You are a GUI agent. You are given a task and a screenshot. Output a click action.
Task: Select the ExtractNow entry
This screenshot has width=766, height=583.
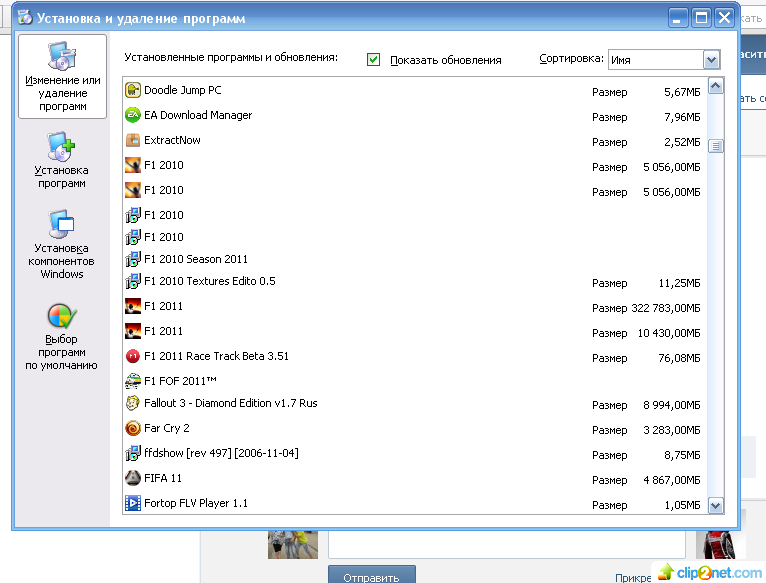pos(414,140)
